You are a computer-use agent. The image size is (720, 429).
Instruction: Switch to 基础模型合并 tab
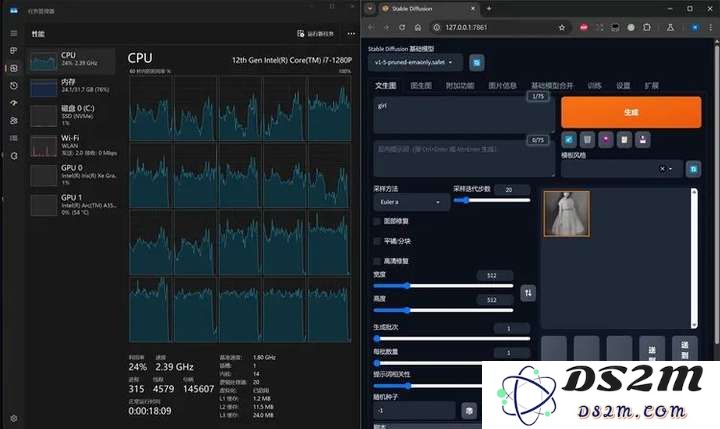[x=552, y=86]
